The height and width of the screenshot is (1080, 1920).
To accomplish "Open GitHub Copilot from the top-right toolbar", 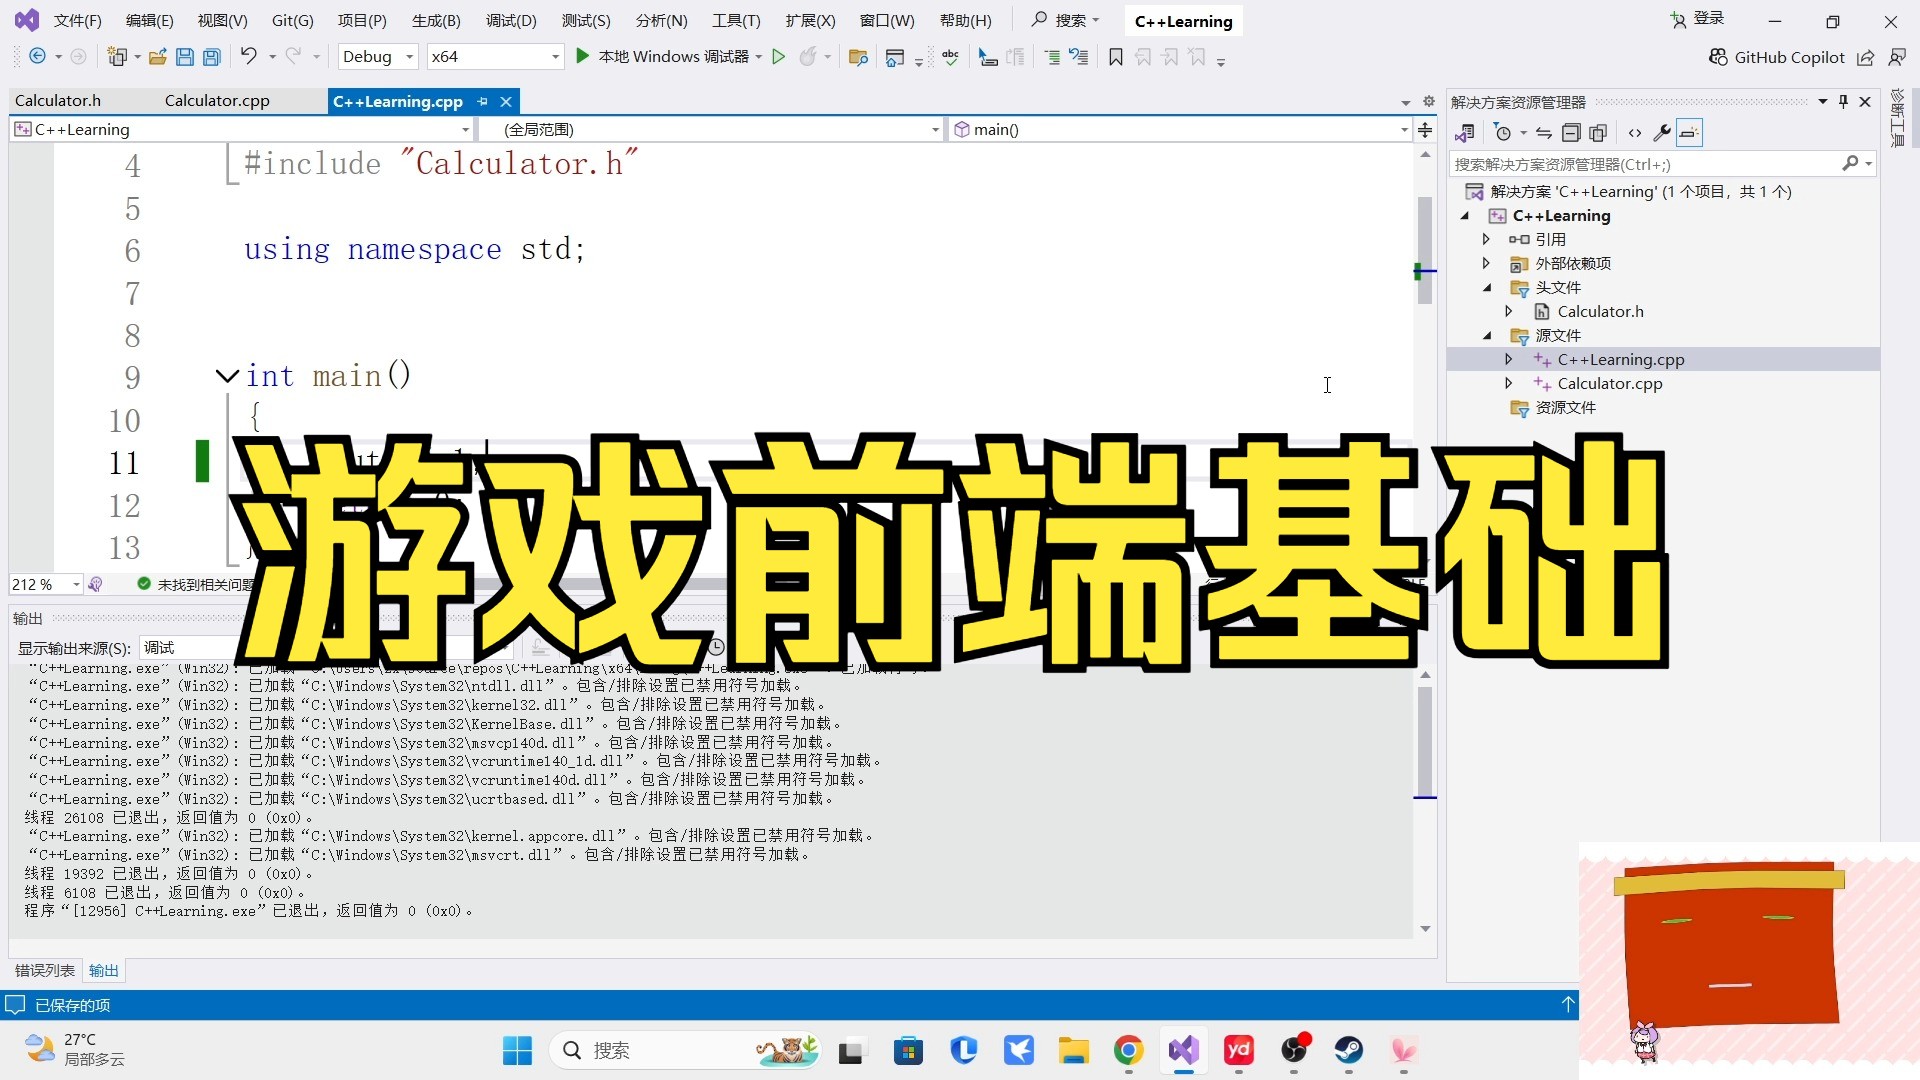I will coord(1776,57).
